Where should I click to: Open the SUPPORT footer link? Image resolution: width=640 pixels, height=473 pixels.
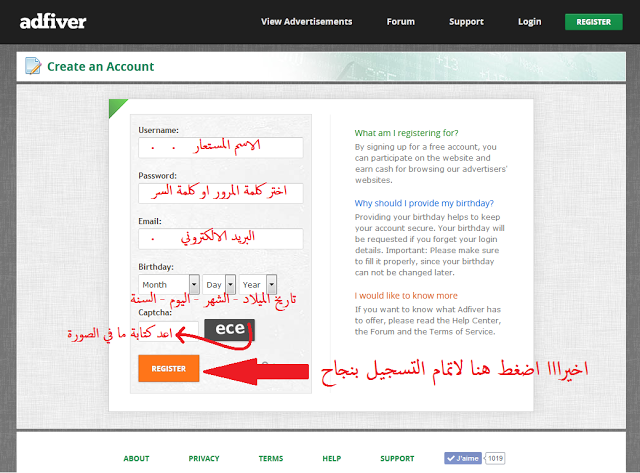tap(397, 458)
